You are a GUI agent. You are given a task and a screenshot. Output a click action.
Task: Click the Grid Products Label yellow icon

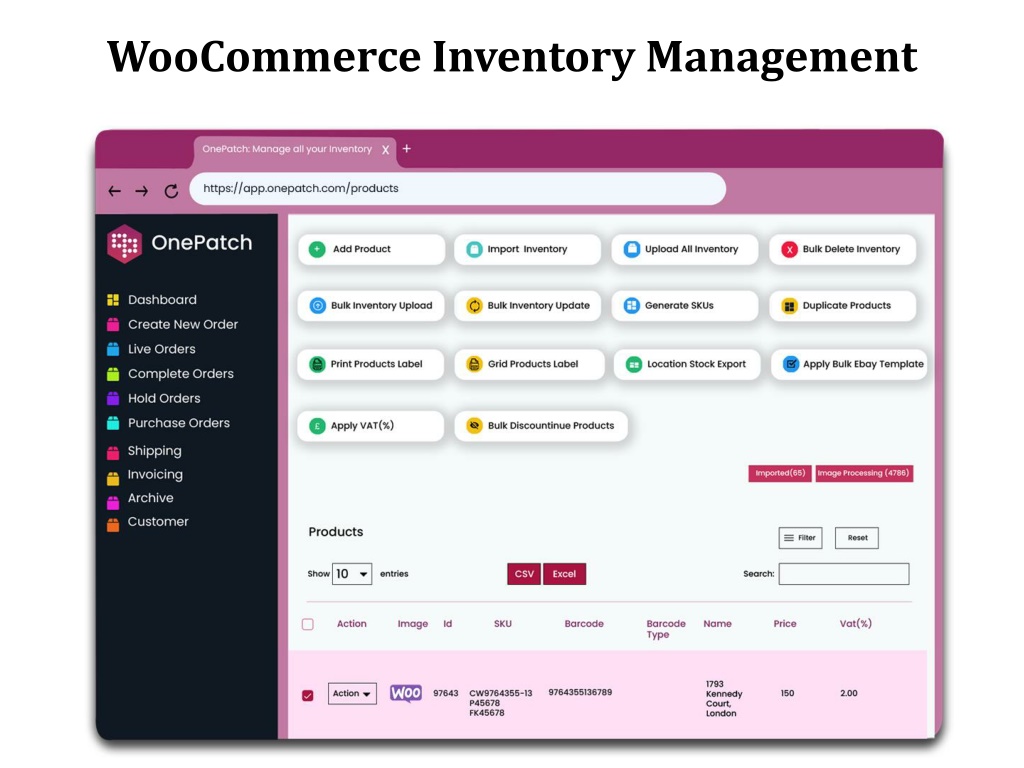pyautogui.click(x=474, y=364)
